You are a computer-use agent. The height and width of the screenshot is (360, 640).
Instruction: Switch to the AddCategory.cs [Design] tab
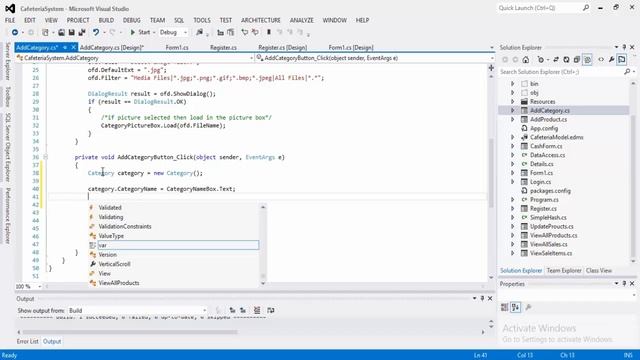coord(112,48)
